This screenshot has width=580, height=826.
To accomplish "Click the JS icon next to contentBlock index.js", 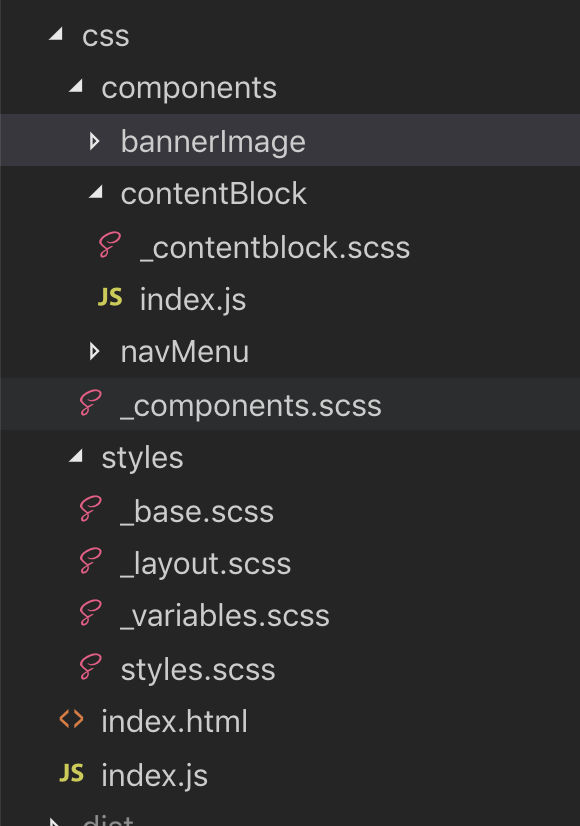I will tap(110, 297).
